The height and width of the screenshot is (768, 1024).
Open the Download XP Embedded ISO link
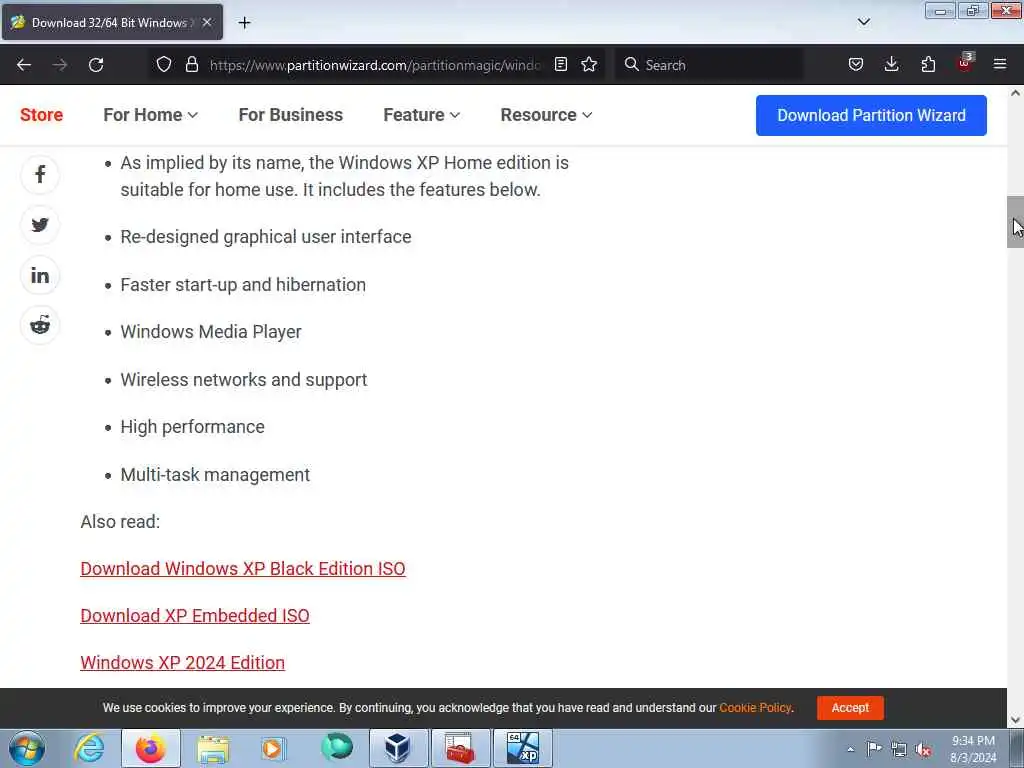195,616
